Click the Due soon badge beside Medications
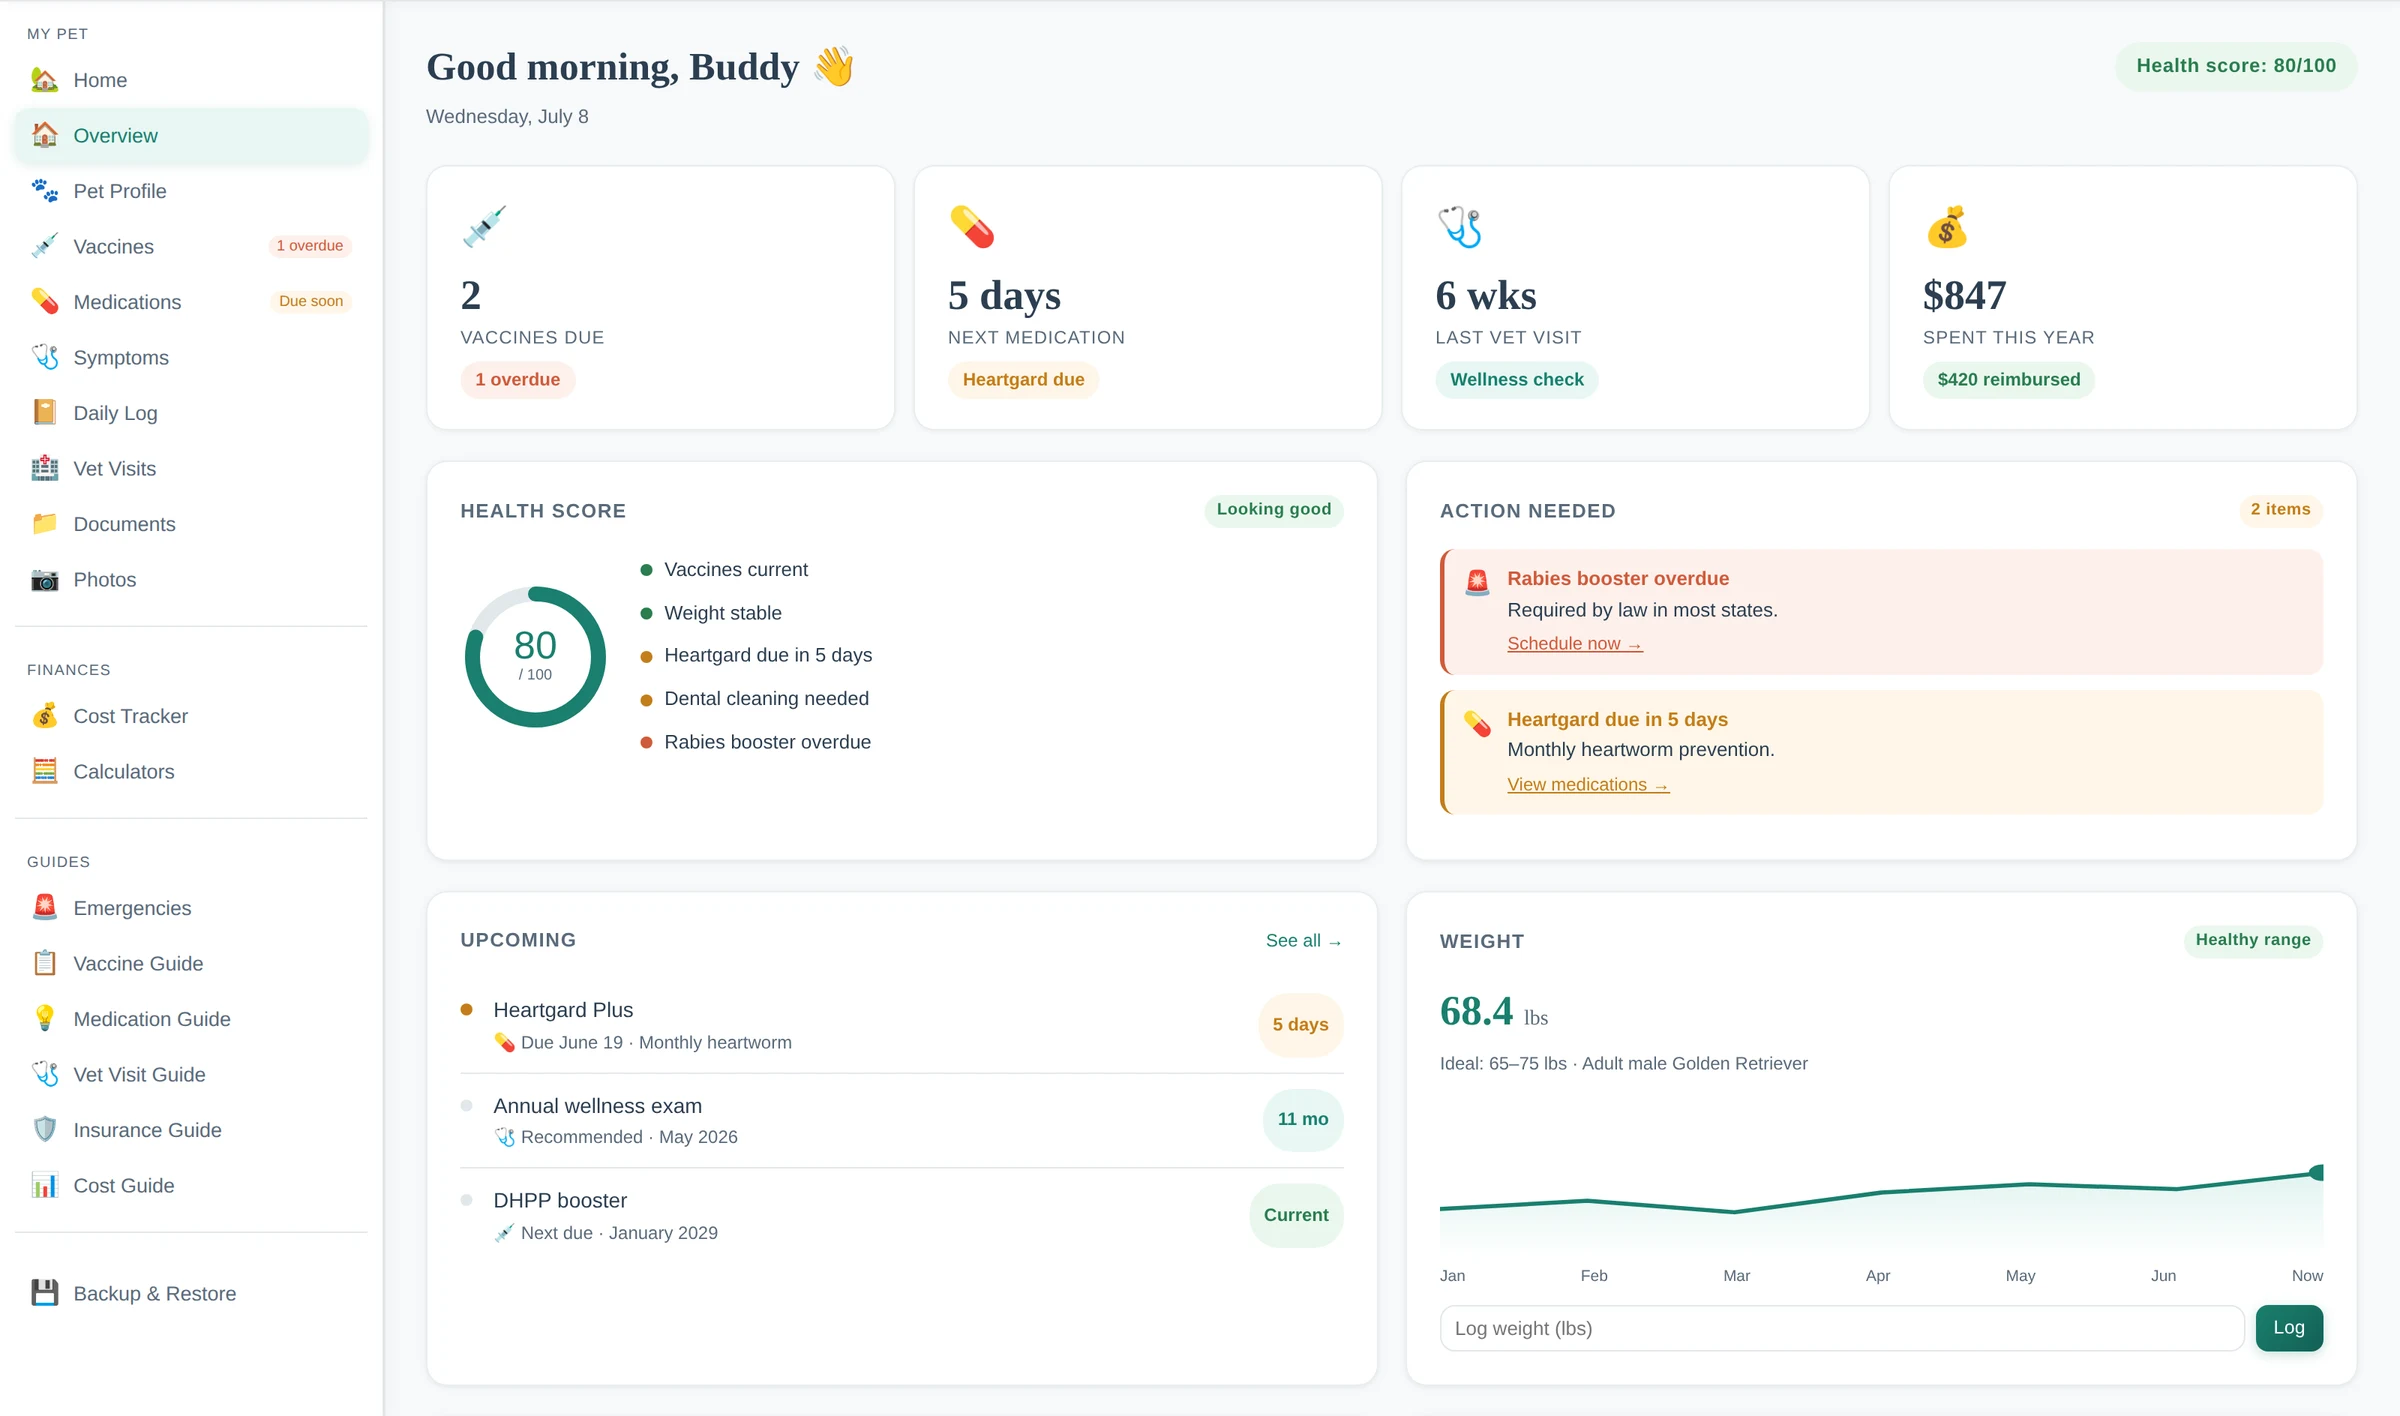 [311, 301]
